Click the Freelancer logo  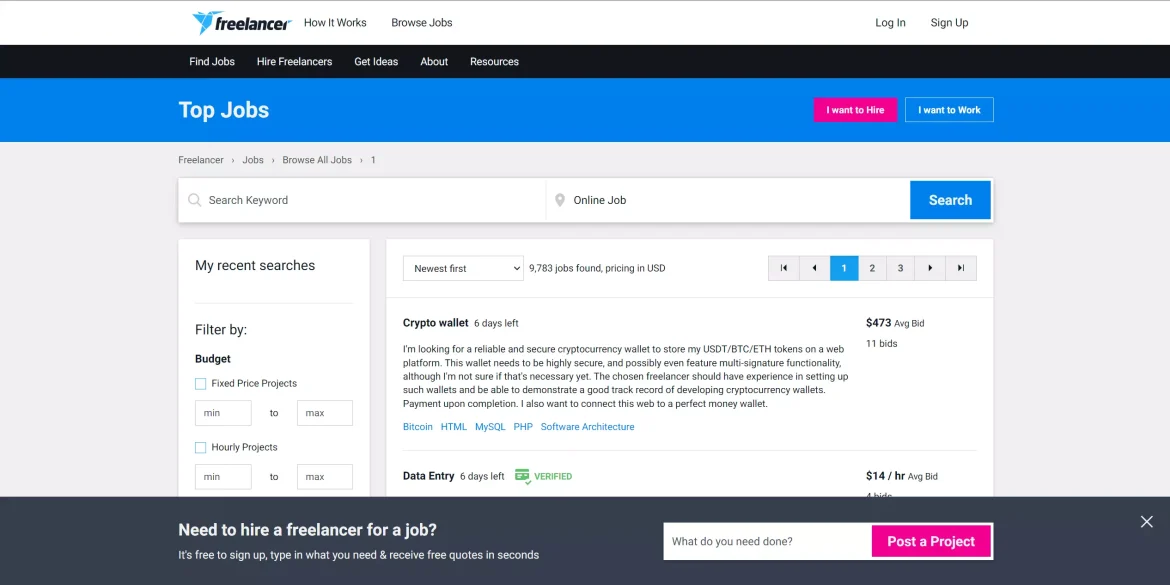[x=241, y=22]
